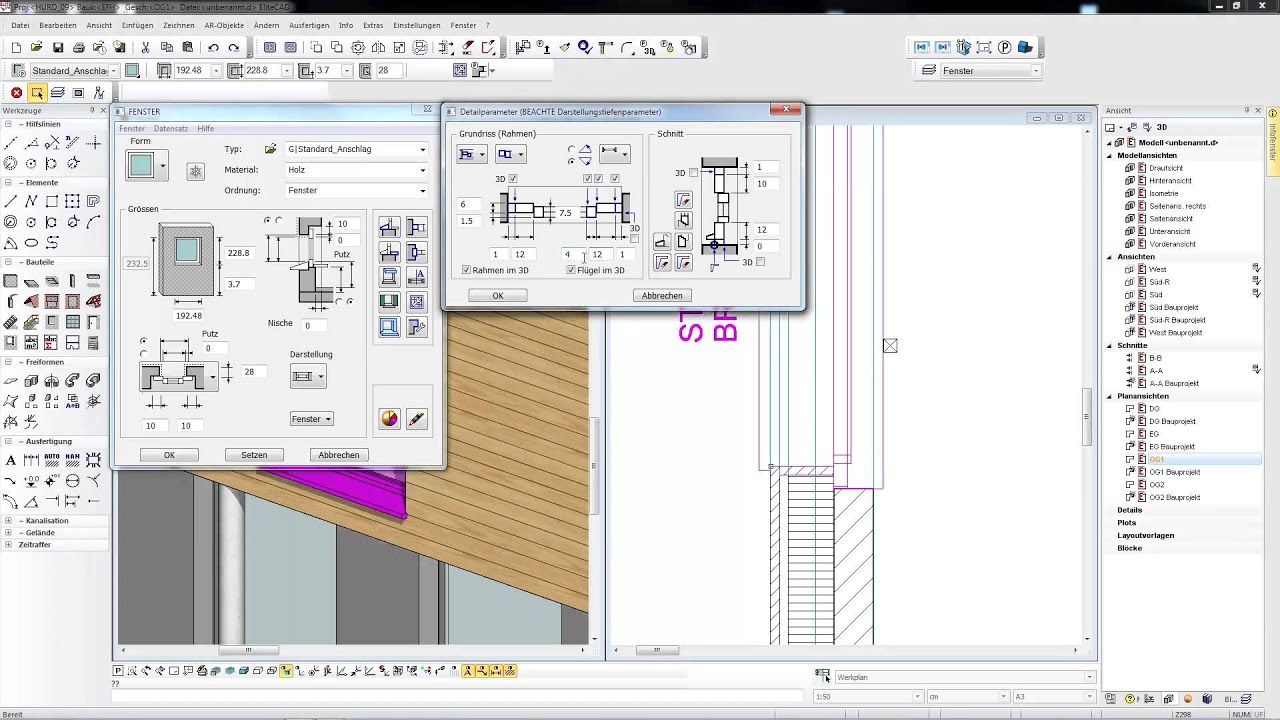This screenshot has height=720, width=1280.
Task: Open the layers stack icon
Action: point(58,93)
